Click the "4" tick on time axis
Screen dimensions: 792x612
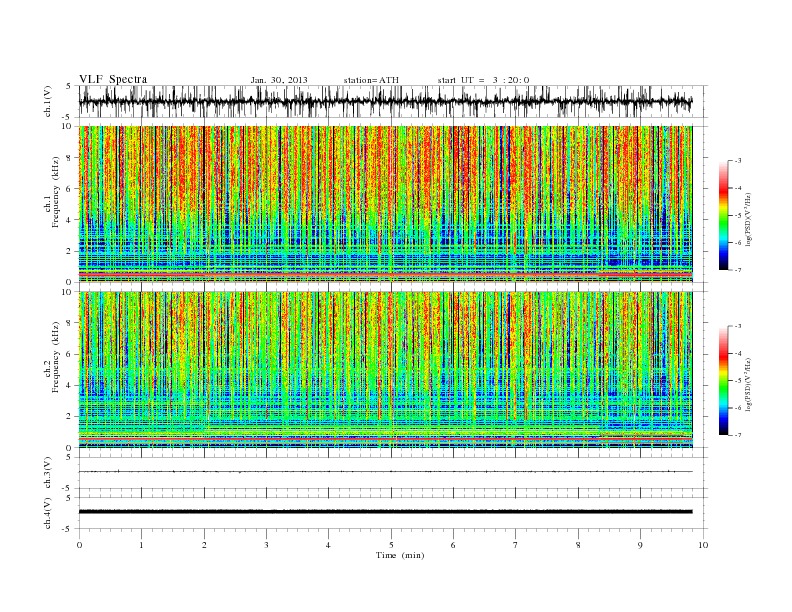[328, 545]
